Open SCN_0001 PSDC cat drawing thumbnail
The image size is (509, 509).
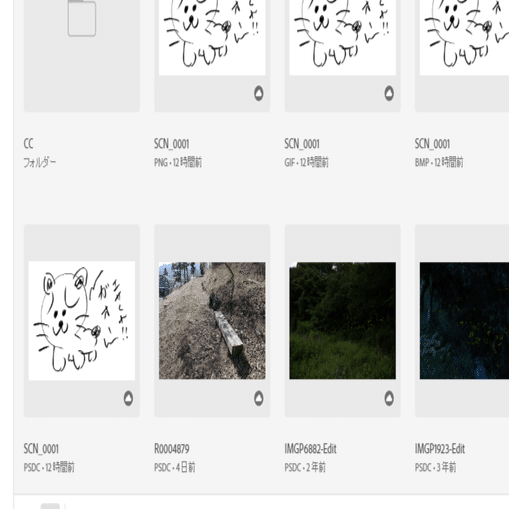[82, 321]
